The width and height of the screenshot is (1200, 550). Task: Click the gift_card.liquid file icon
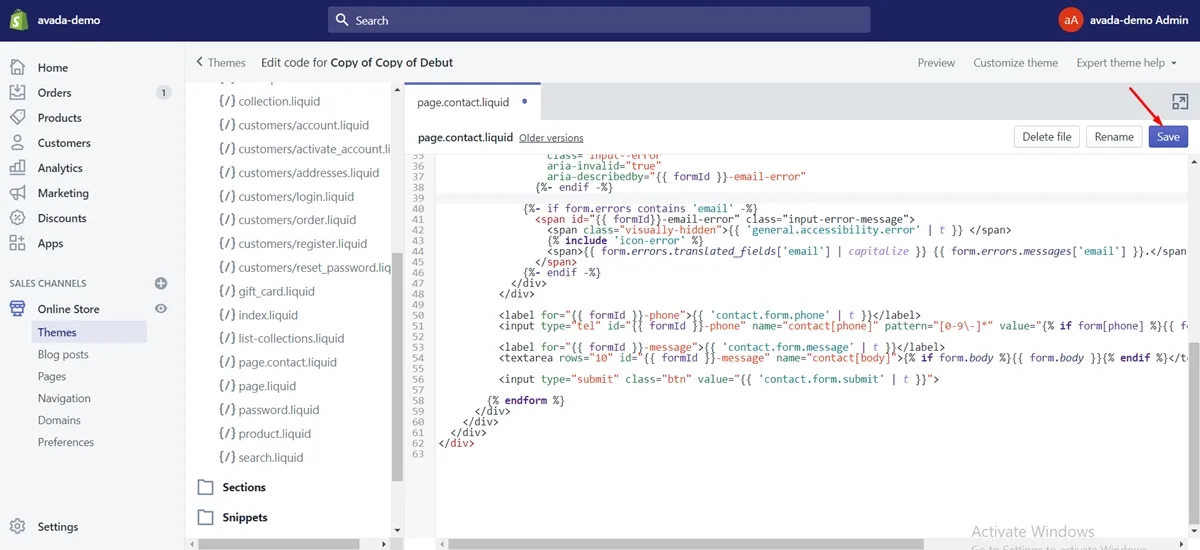tap(227, 292)
